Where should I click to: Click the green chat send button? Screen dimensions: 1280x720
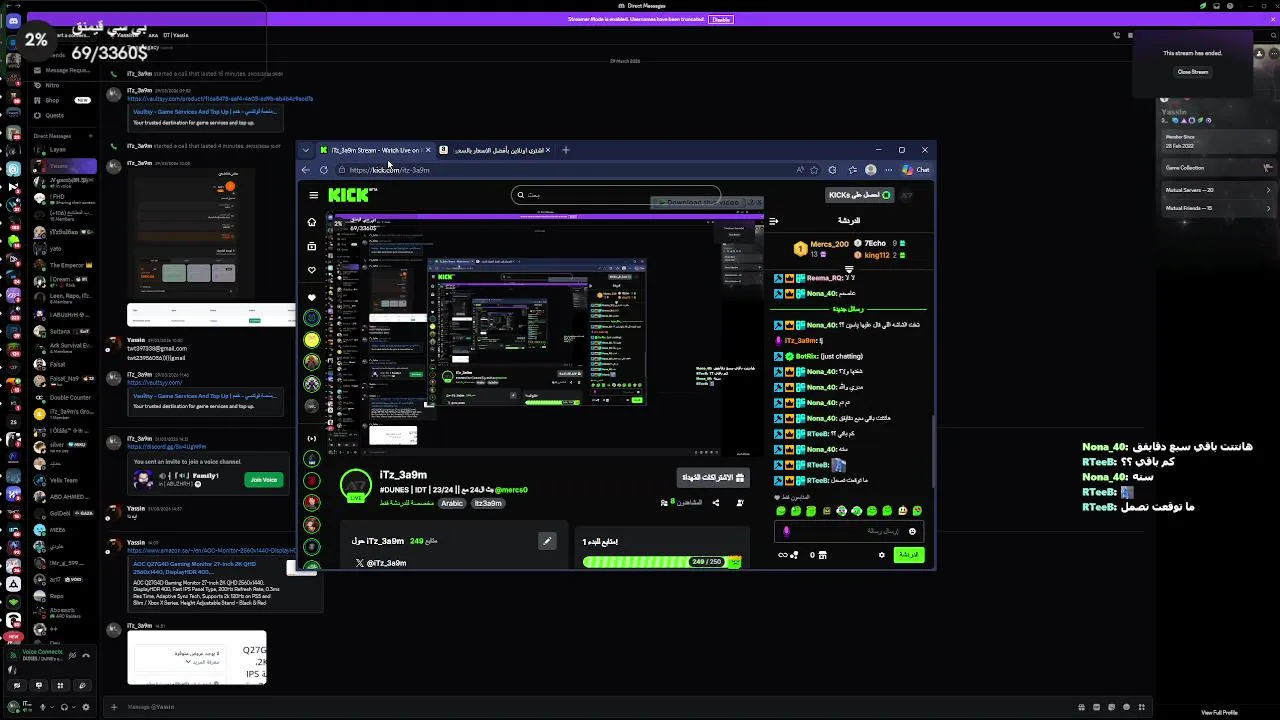(908, 555)
